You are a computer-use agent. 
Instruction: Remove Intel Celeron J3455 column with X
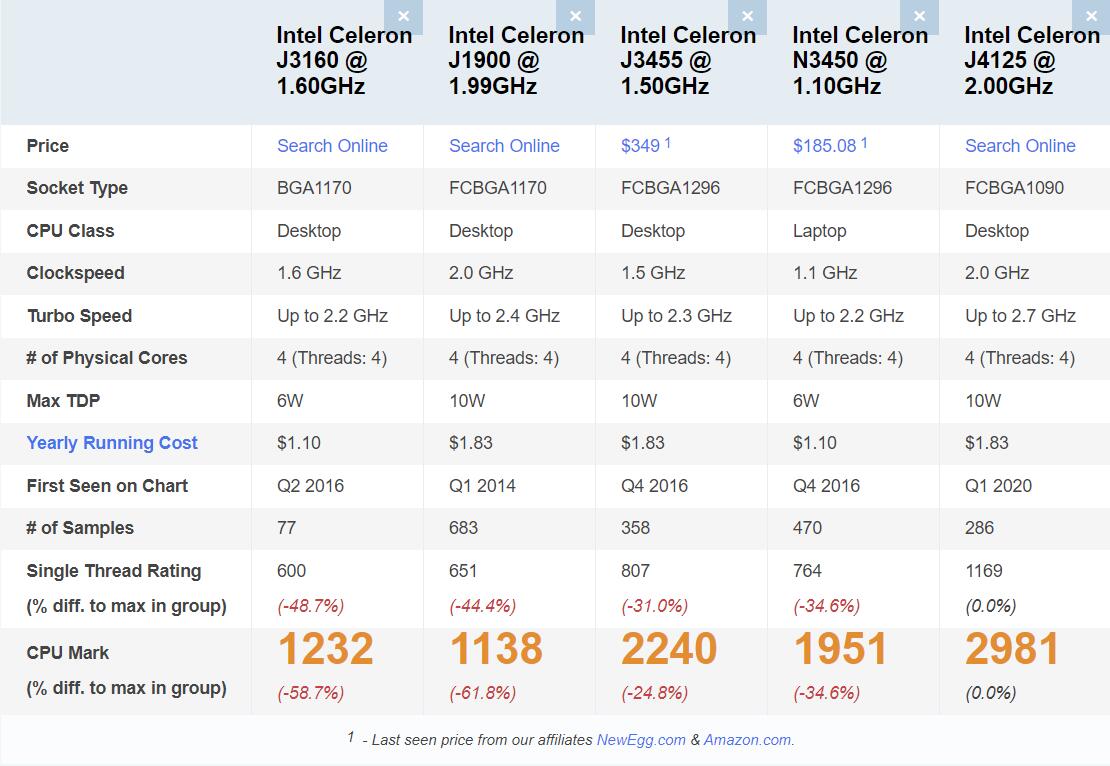tap(747, 16)
